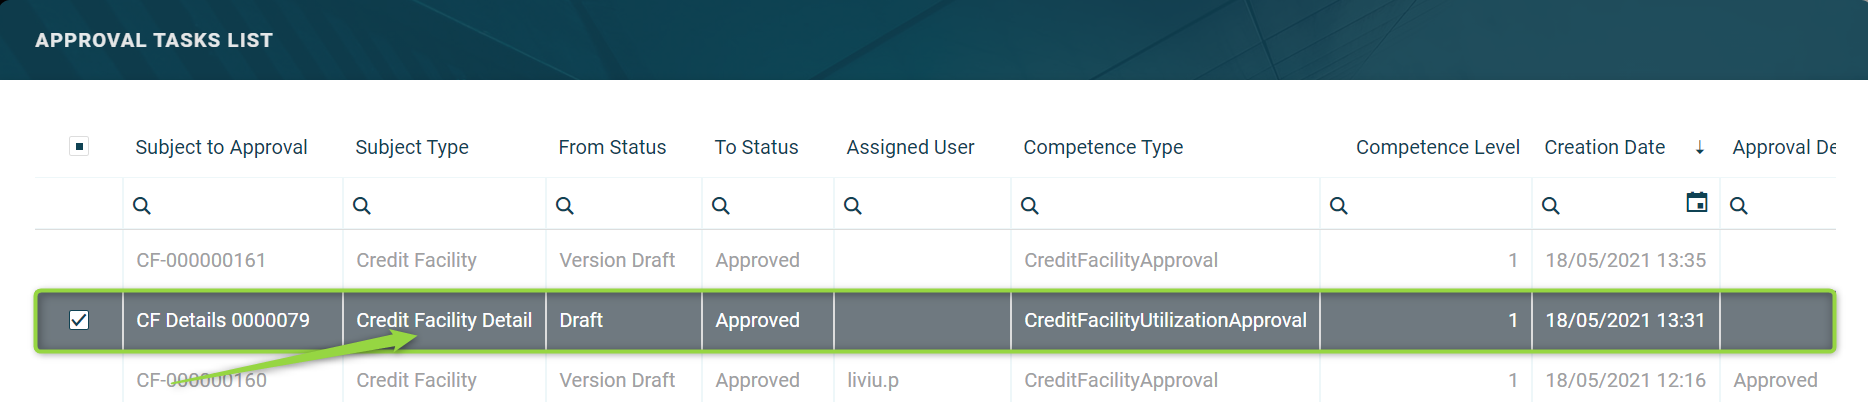The height and width of the screenshot is (402, 1868).
Task: Sort by Subject Type column header
Action: coord(412,147)
